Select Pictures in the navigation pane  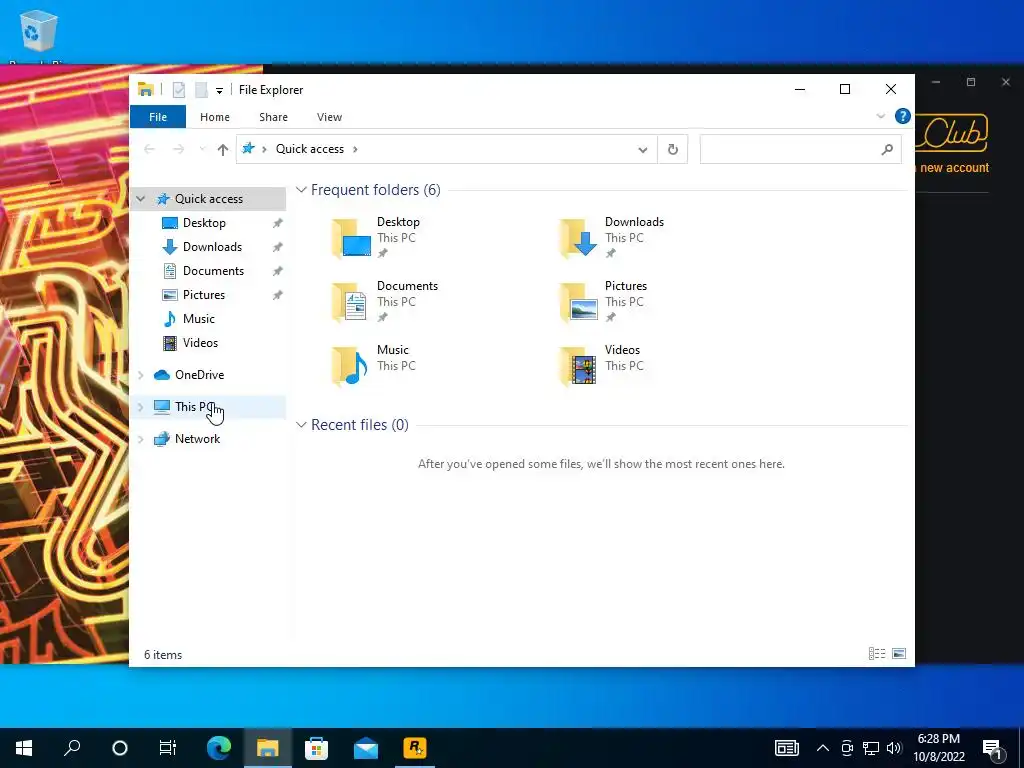pyautogui.click(x=204, y=295)
